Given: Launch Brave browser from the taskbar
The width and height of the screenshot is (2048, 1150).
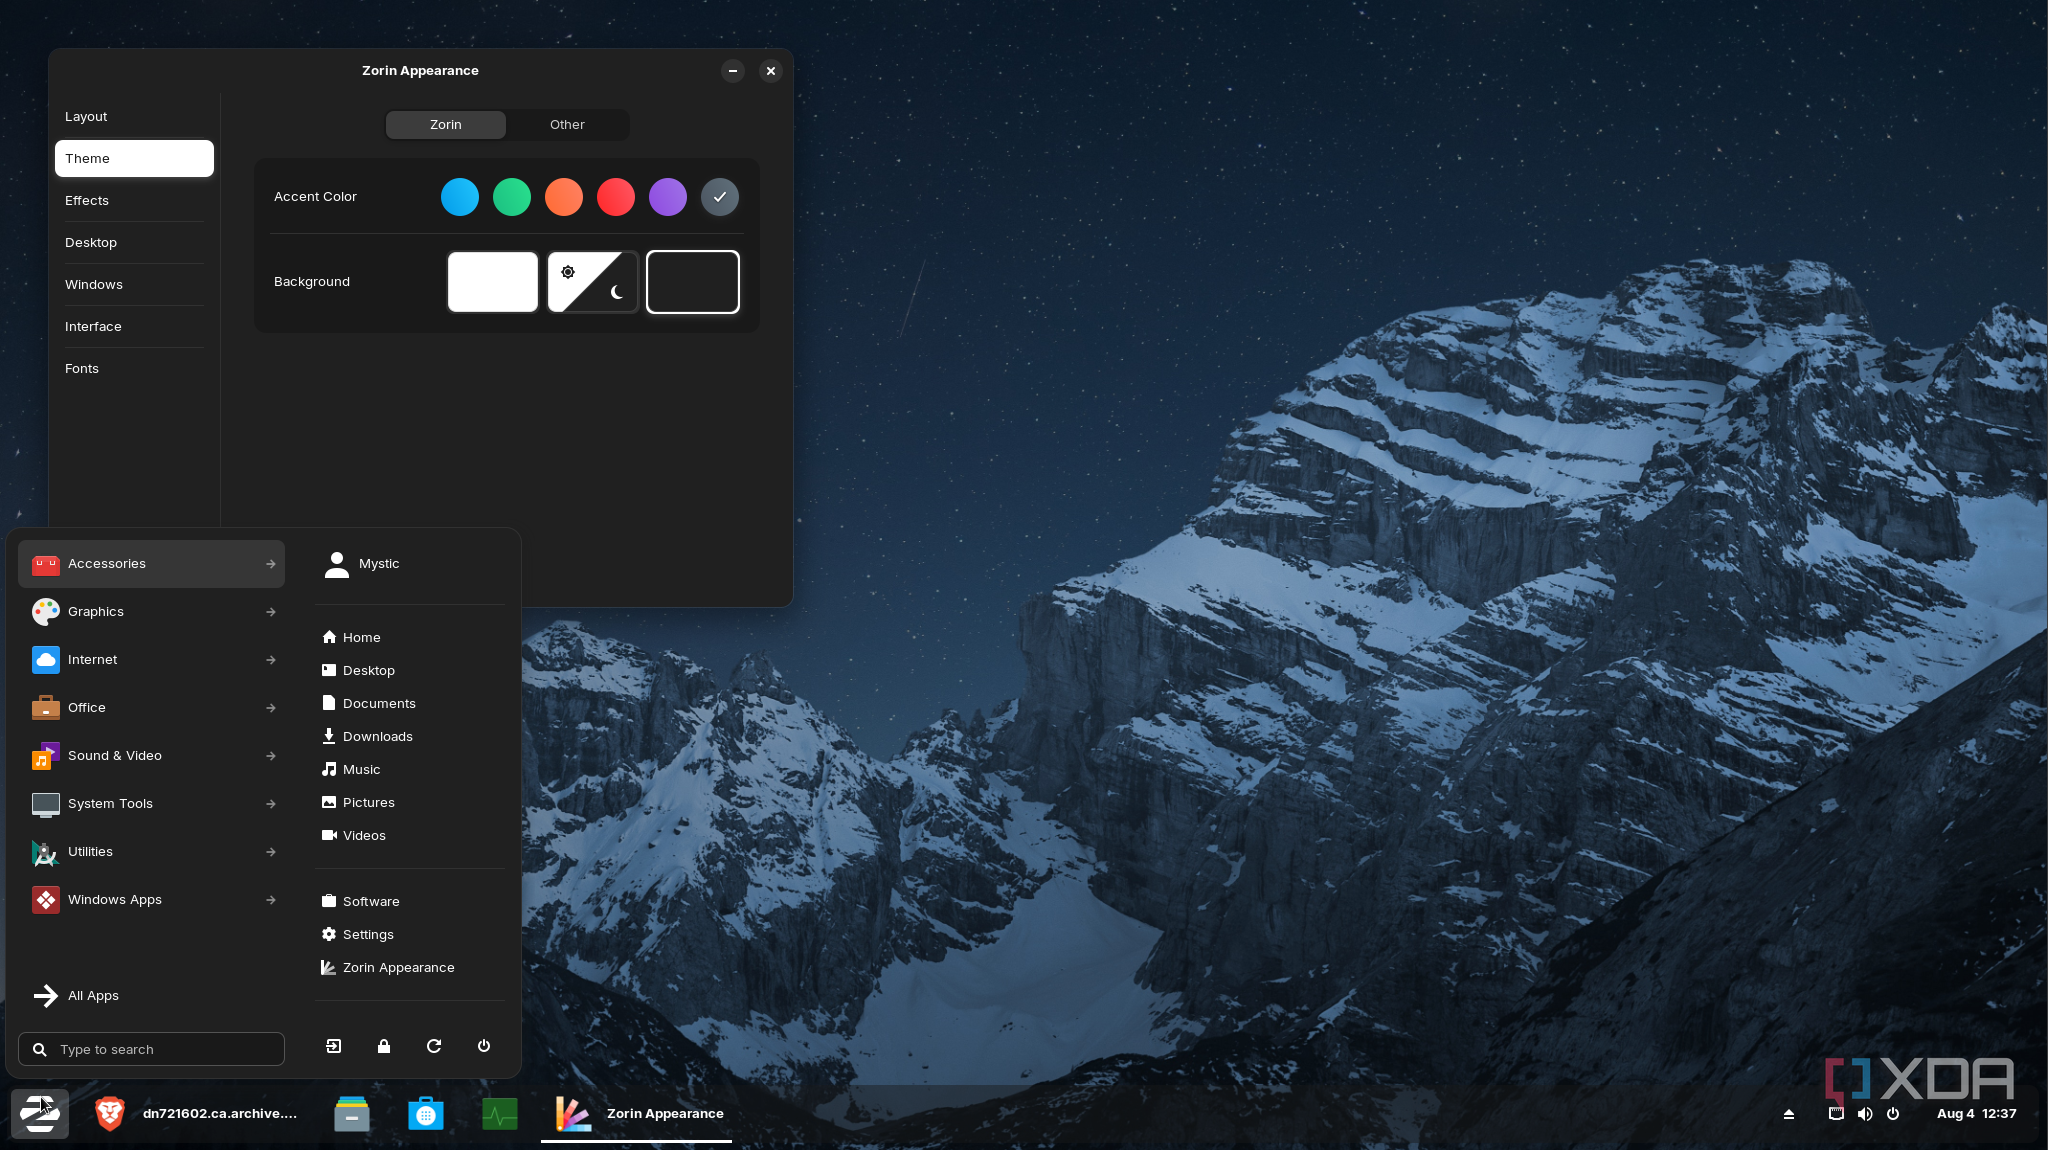Looking at the screenshot, I should coord(110,1113).
